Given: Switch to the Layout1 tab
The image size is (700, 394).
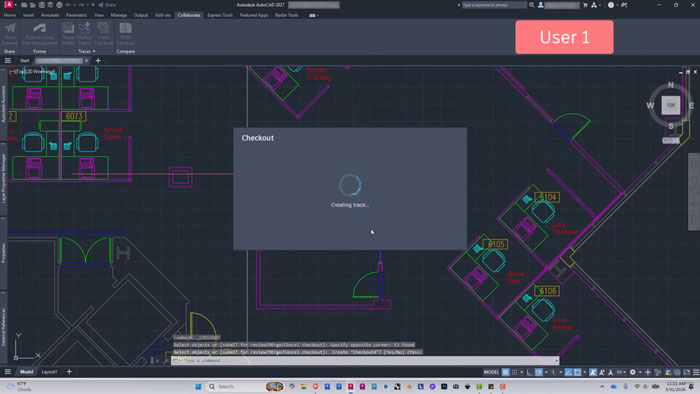Looking at the screenshot, I should pyautogui.click(x=49, y=372).
